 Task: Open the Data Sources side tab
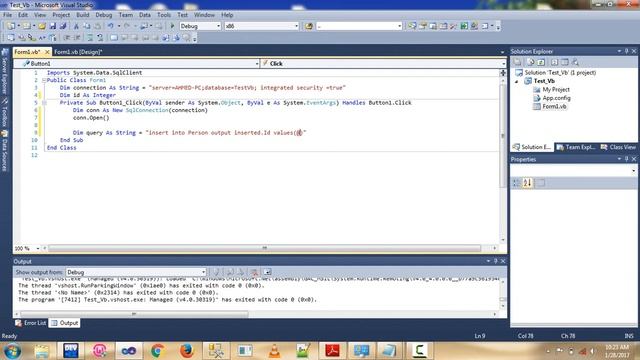(x=4, y=151)
